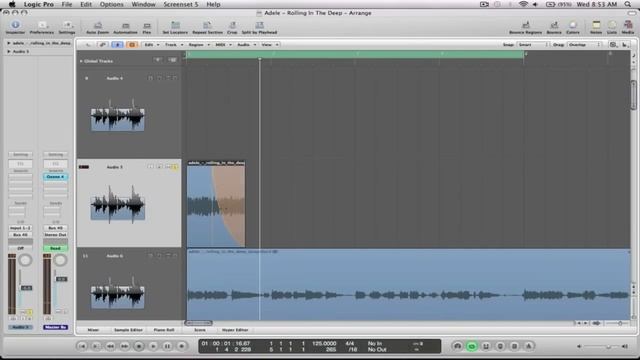Click the Pause transport button
640x360 pixels.
point(167,346)
